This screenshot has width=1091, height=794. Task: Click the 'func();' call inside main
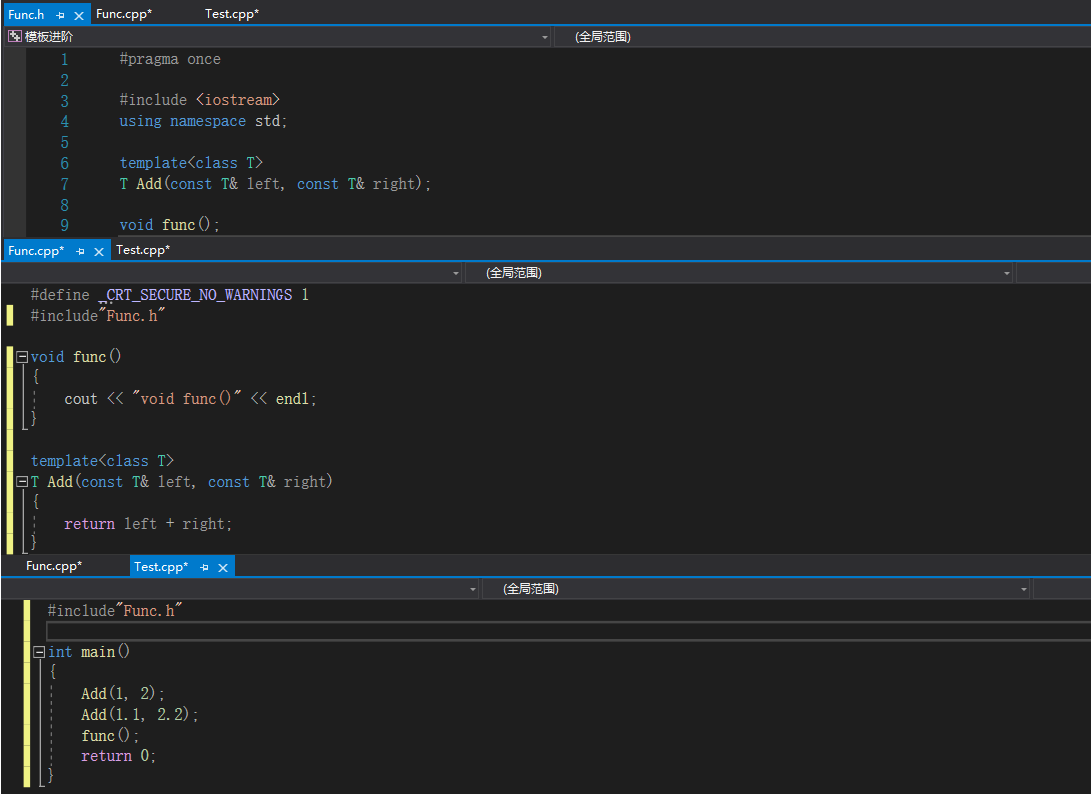[110, 736]
